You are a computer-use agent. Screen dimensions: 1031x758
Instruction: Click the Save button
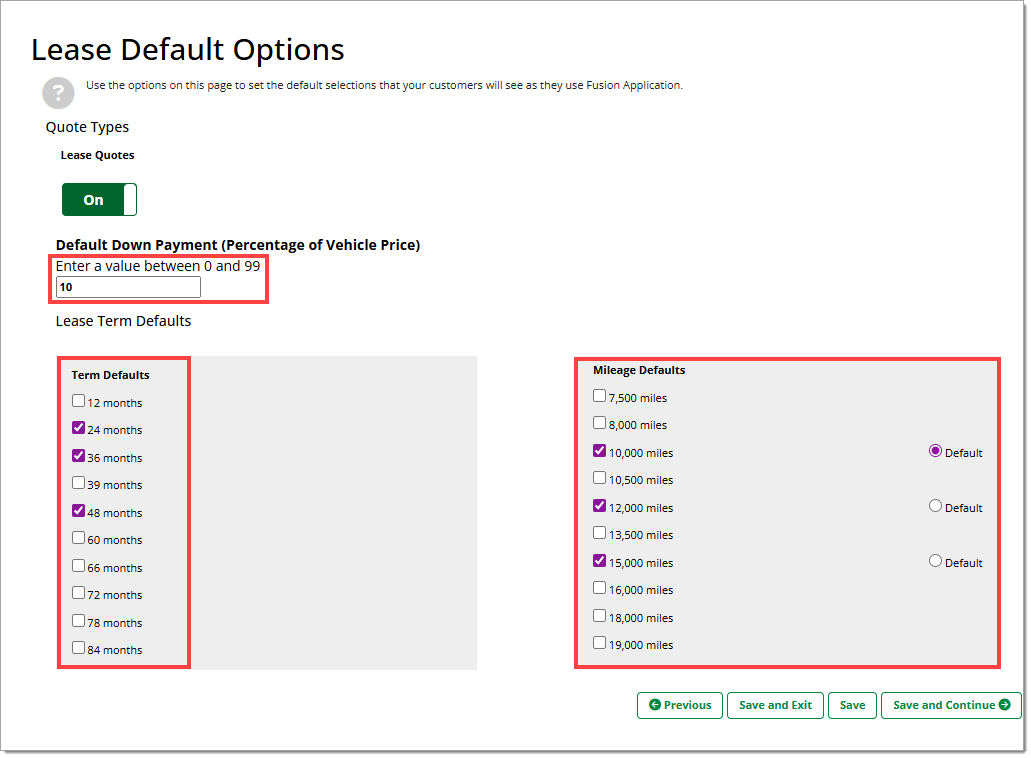click(x=852, y=706)
